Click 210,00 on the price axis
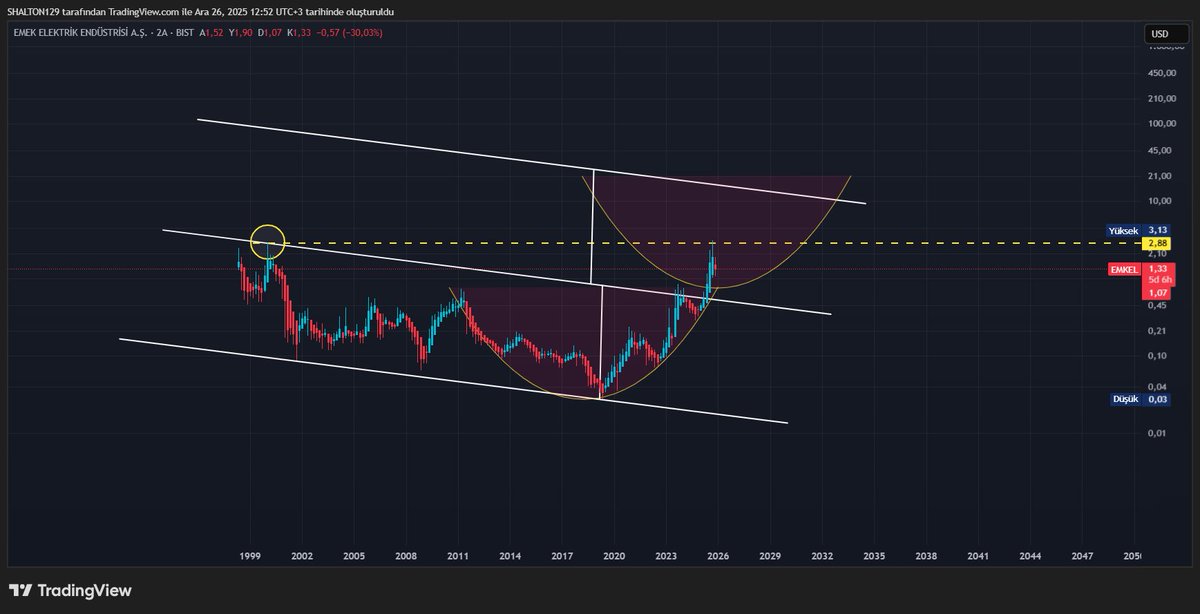The height and width of the screenshot is (614, 1200). [1162, 99]
